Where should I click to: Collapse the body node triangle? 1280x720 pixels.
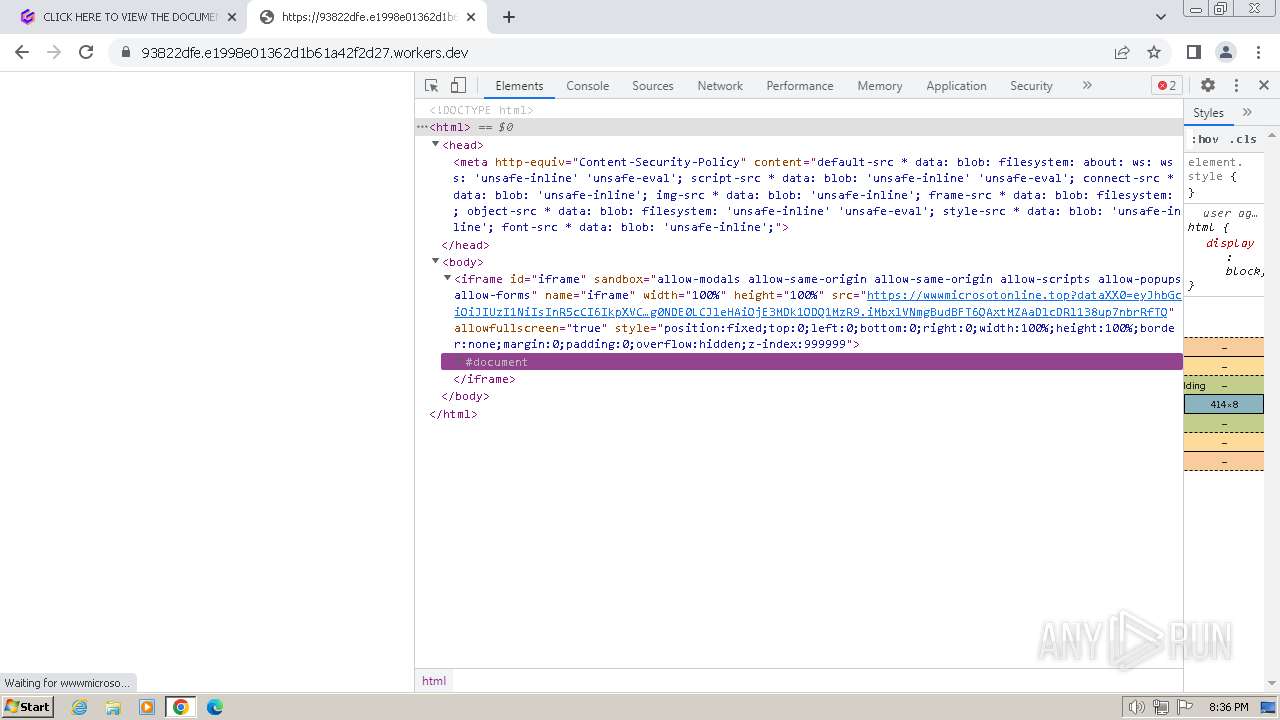click(x=436, y=262)
